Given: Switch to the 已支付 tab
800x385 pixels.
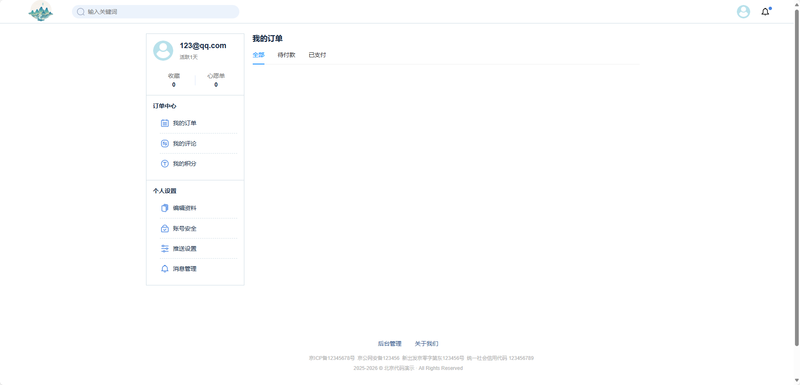Looking at the screenshot, I should pyautogui.click(x=317, y=55).
